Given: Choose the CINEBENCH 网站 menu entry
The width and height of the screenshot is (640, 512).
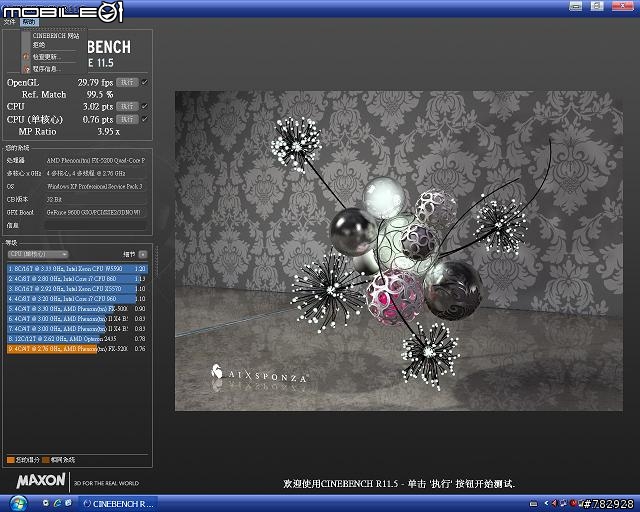Looking at the screenshot, I should click(56, 36).
